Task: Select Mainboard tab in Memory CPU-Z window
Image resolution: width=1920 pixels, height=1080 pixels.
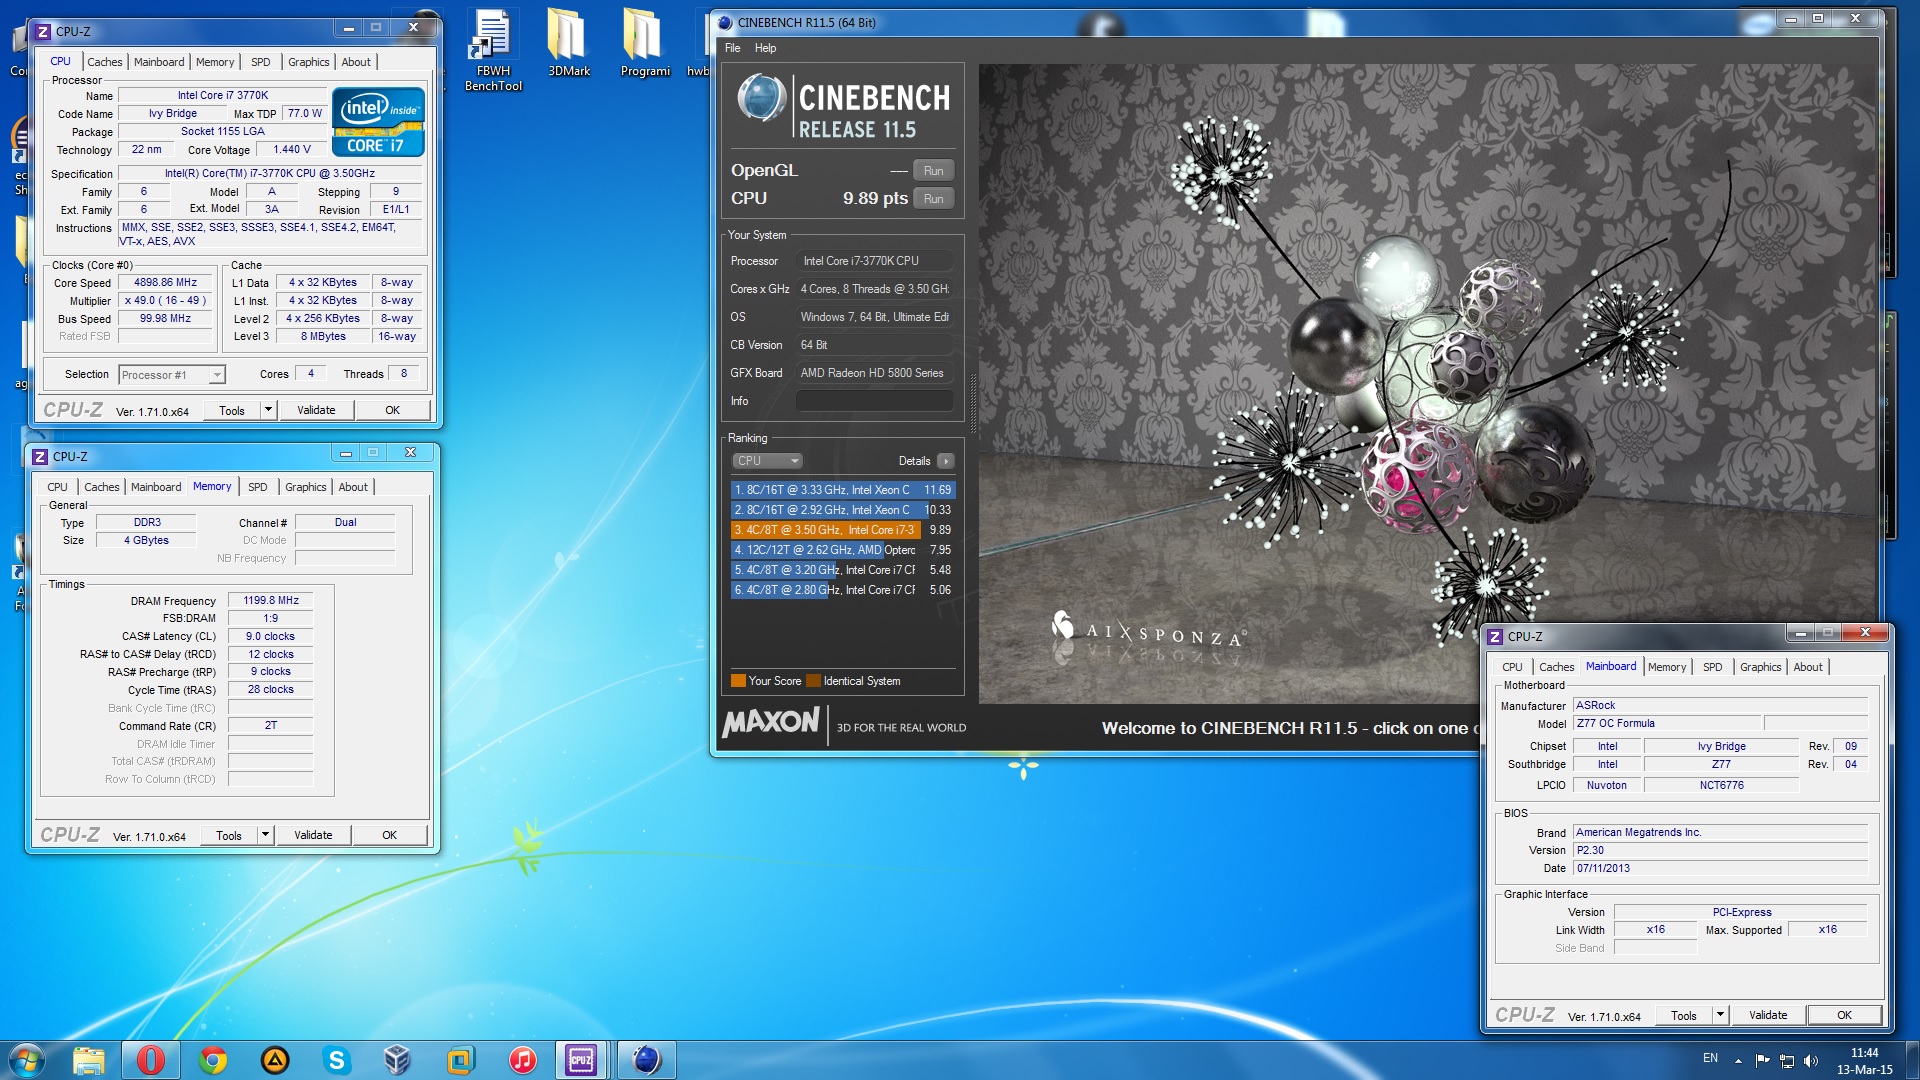Action: (156, 487)
